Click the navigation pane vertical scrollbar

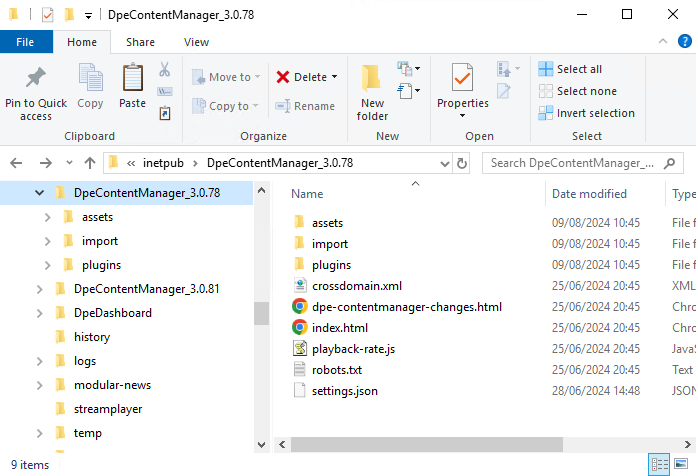pyautogui.click(x=261, y=313)
